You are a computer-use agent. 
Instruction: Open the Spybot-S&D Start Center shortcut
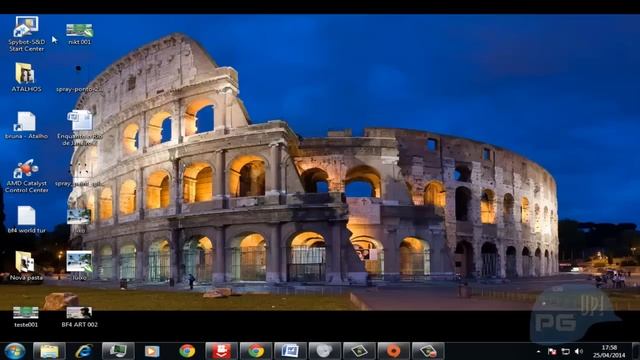[27, 34]
